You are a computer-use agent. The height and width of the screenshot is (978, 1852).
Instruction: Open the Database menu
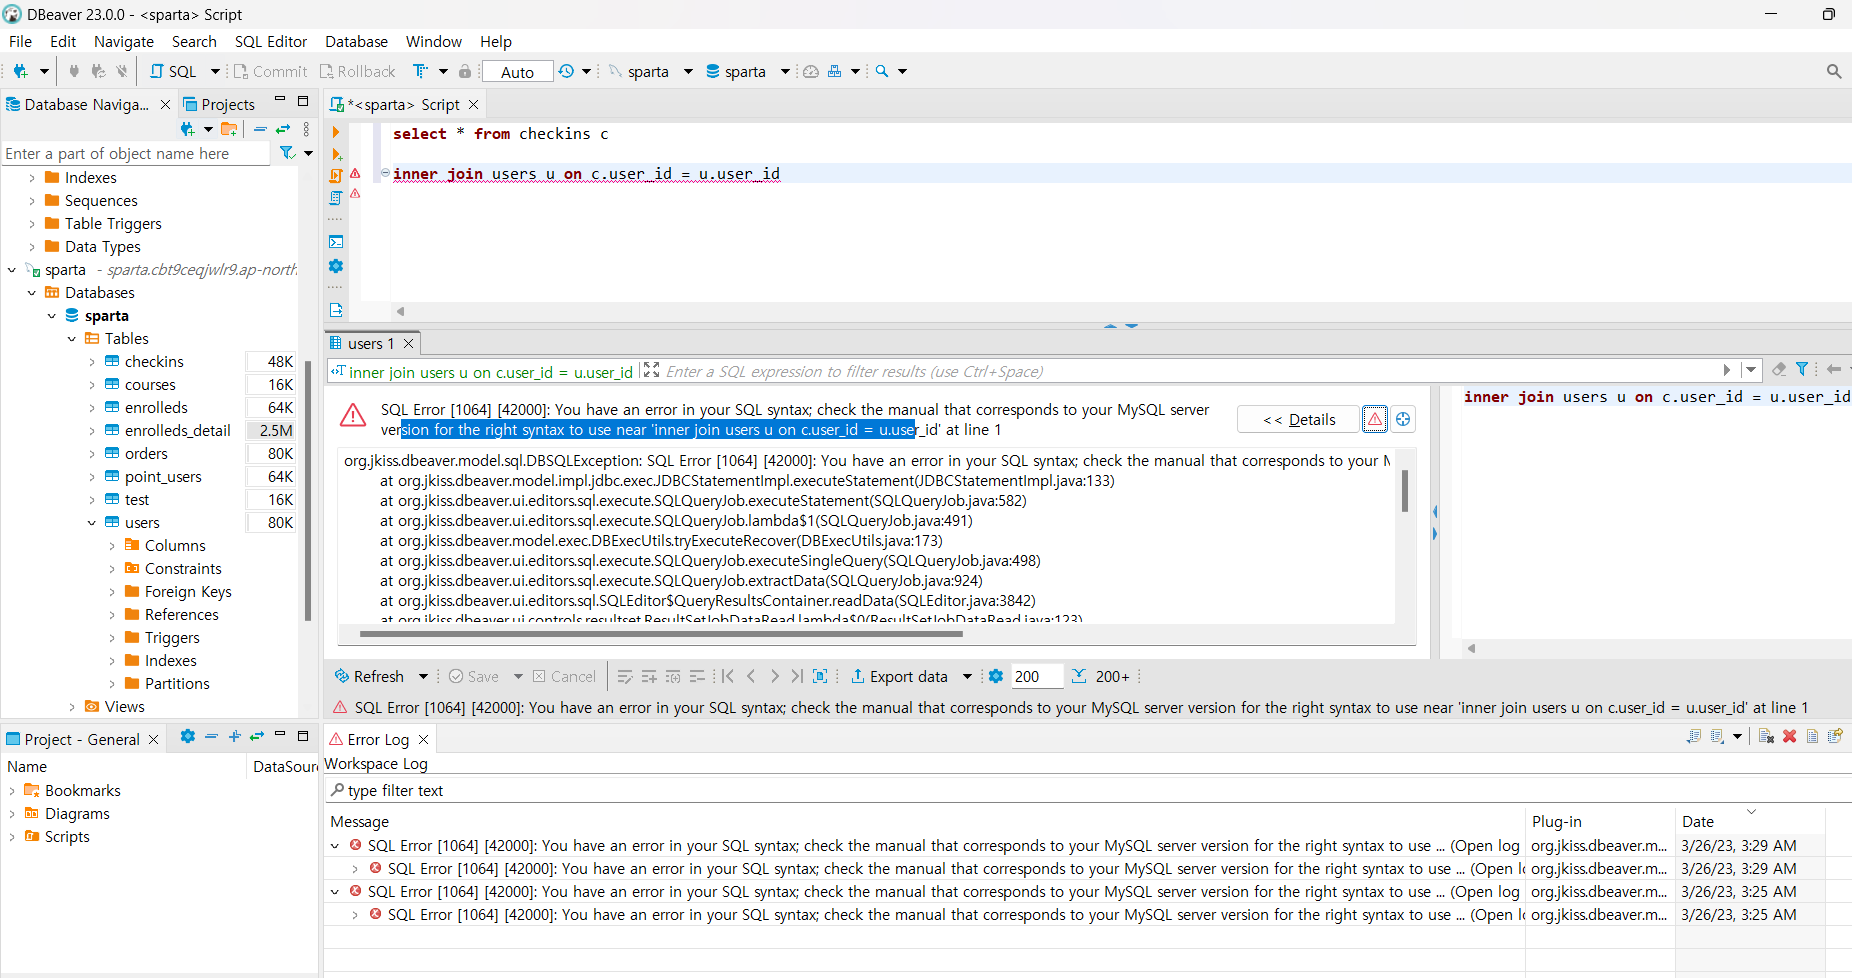pyautogui.click(x=356, y=41)
